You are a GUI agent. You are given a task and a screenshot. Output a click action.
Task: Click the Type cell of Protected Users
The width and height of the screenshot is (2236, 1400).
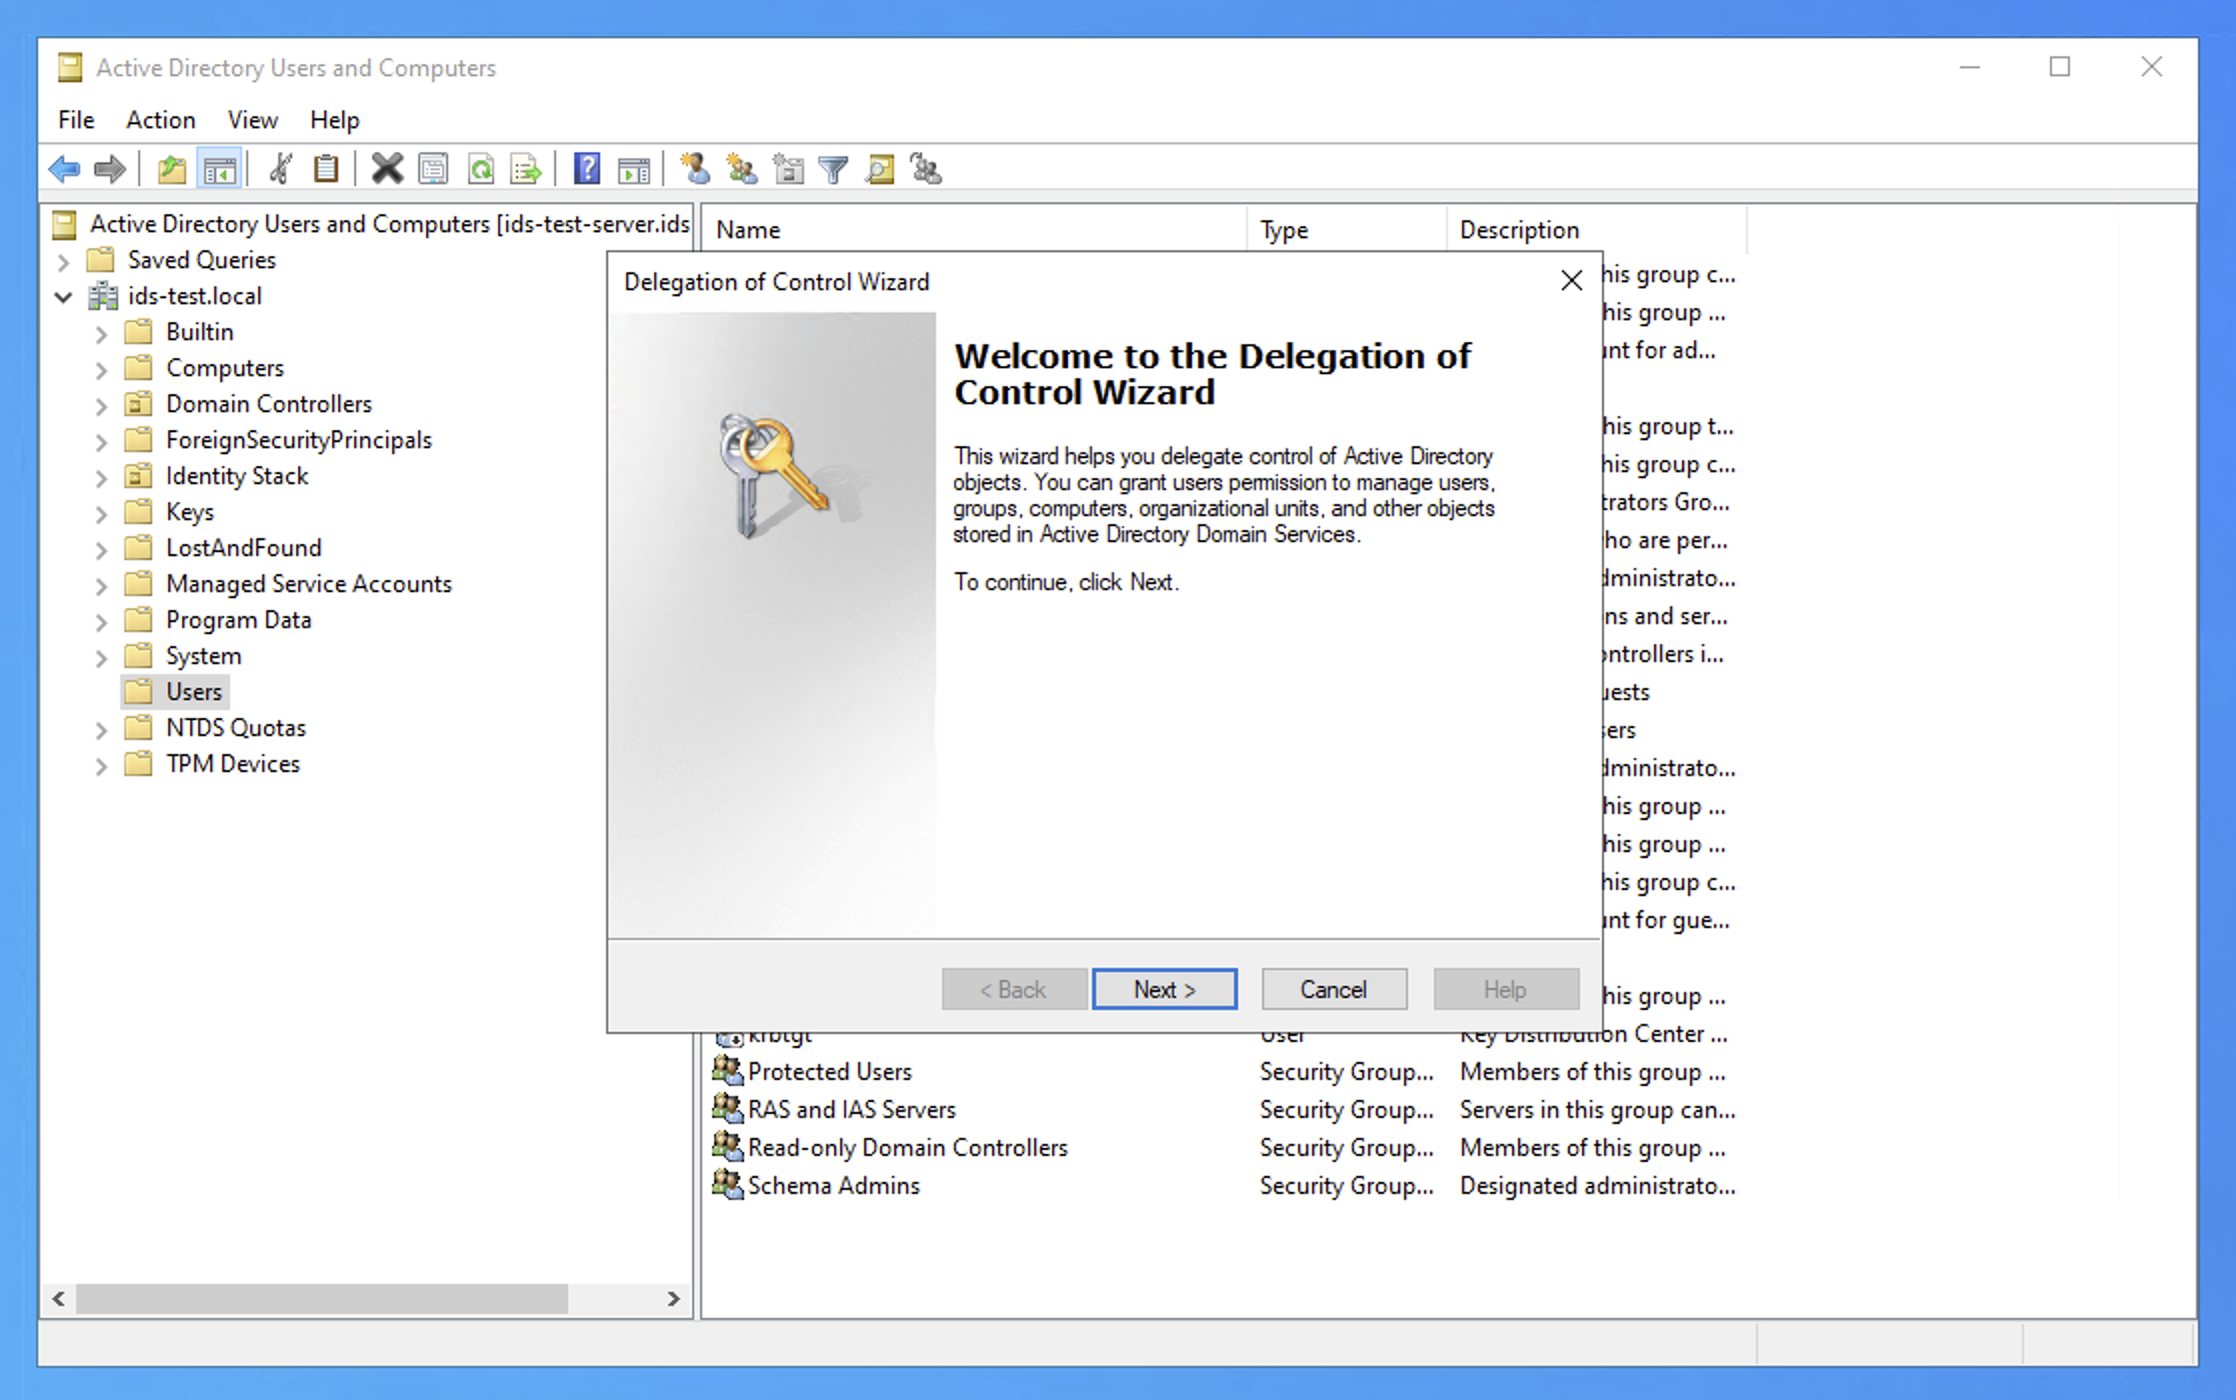tap(1347, 1071)
